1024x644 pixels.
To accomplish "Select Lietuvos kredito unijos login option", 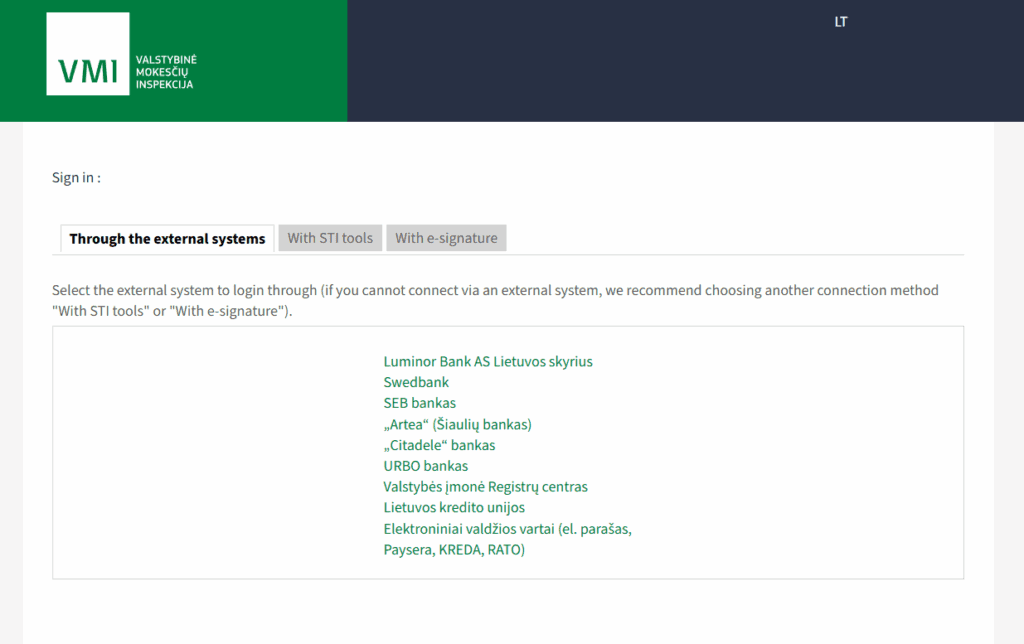I will pyautogui.click(x=454, y=507).
